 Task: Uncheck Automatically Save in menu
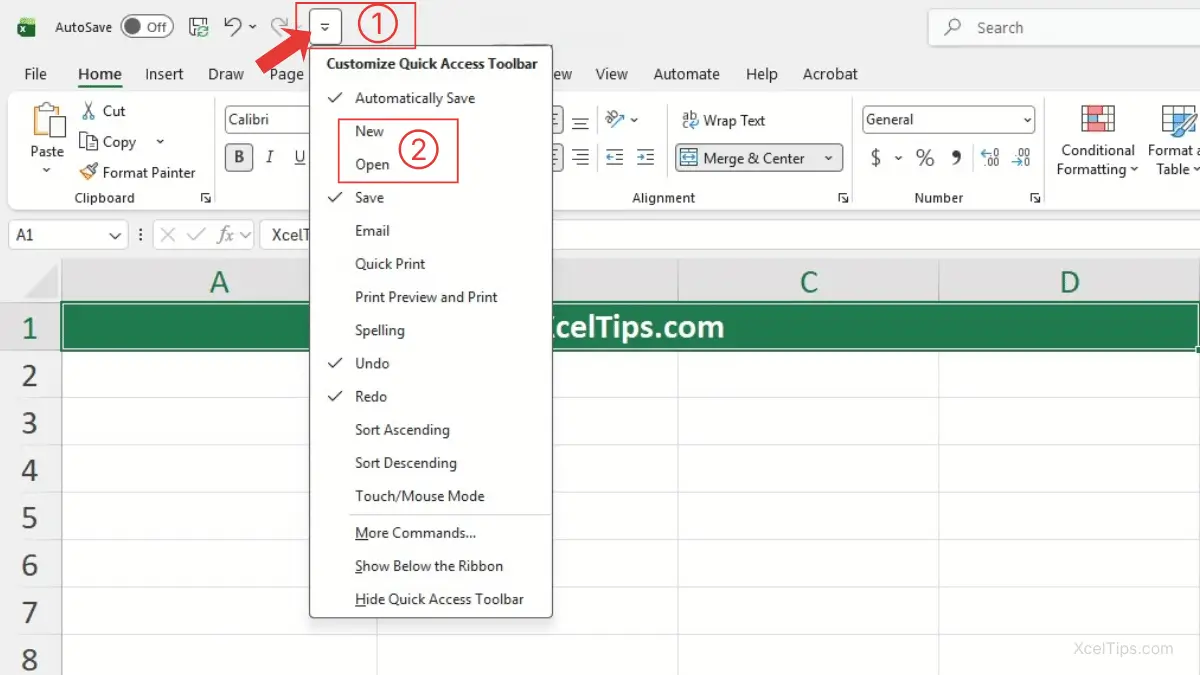tap(414, 98)
